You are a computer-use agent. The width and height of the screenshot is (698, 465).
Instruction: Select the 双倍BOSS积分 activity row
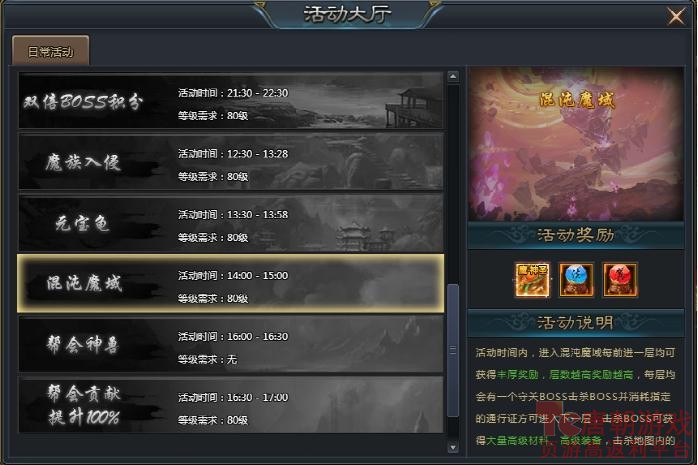click(231, 101)
